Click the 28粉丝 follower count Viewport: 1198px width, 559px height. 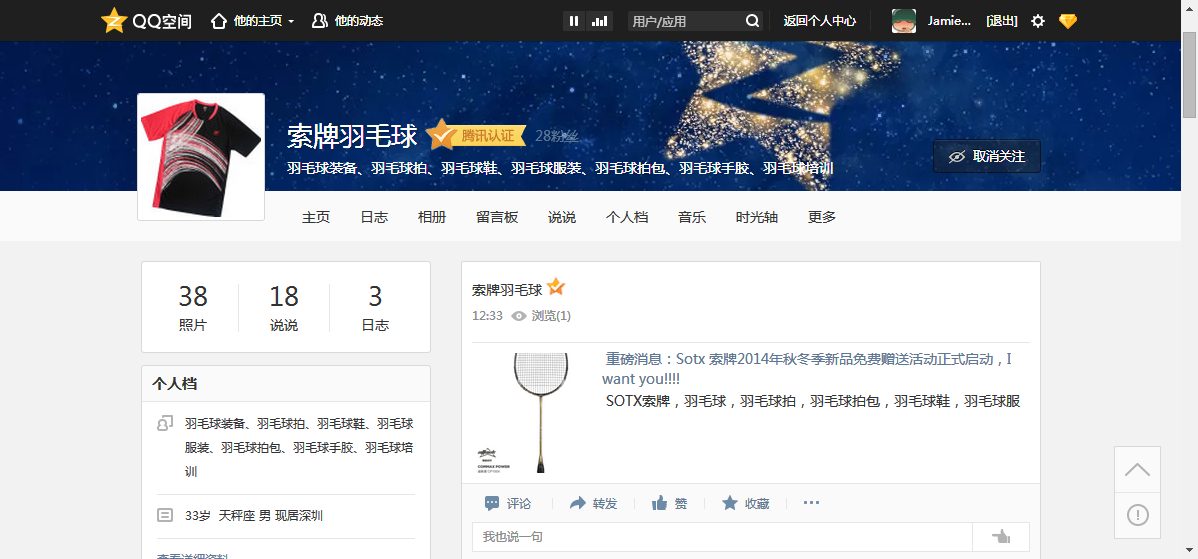(556, 135)
